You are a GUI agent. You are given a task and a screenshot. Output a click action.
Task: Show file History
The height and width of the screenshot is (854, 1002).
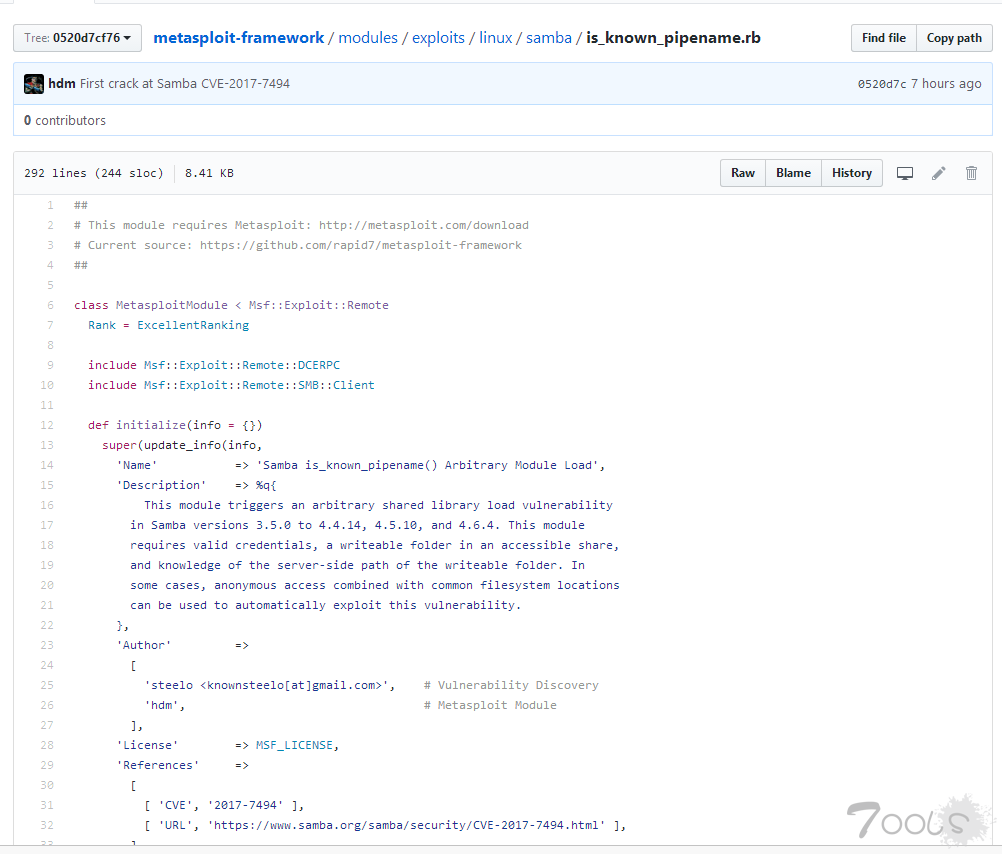[852, 173]
